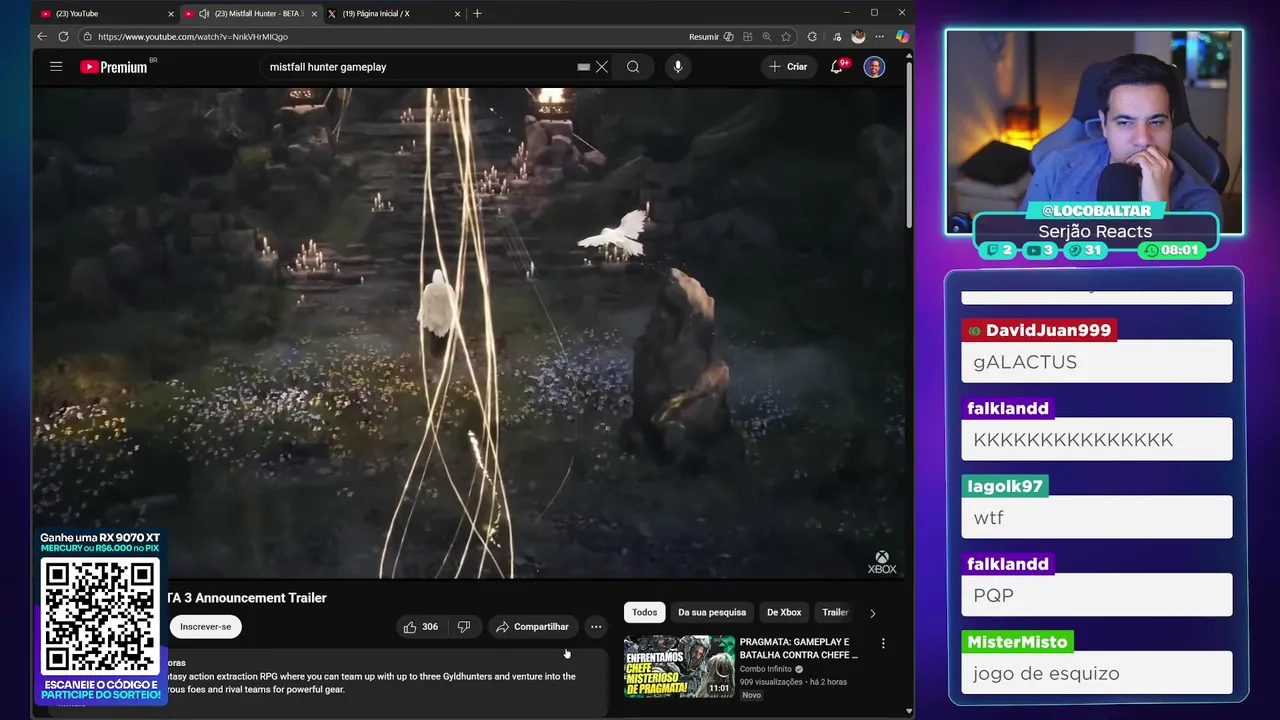Screen dimensions: 1280x720
Task: Click the Criar create button
Action: (x=788, y=67)
